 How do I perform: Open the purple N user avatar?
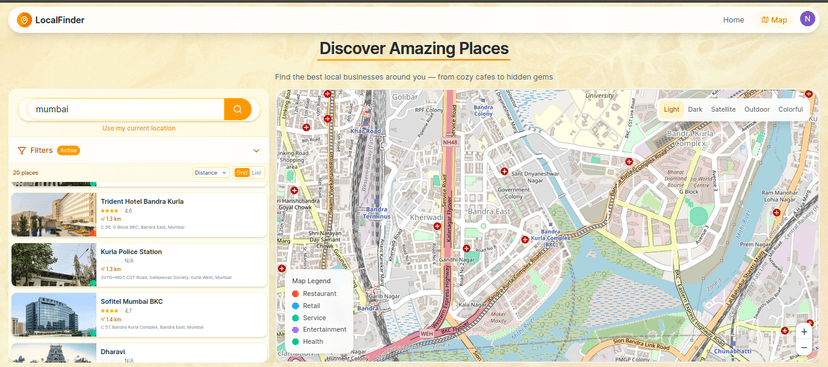pos(807,19)
